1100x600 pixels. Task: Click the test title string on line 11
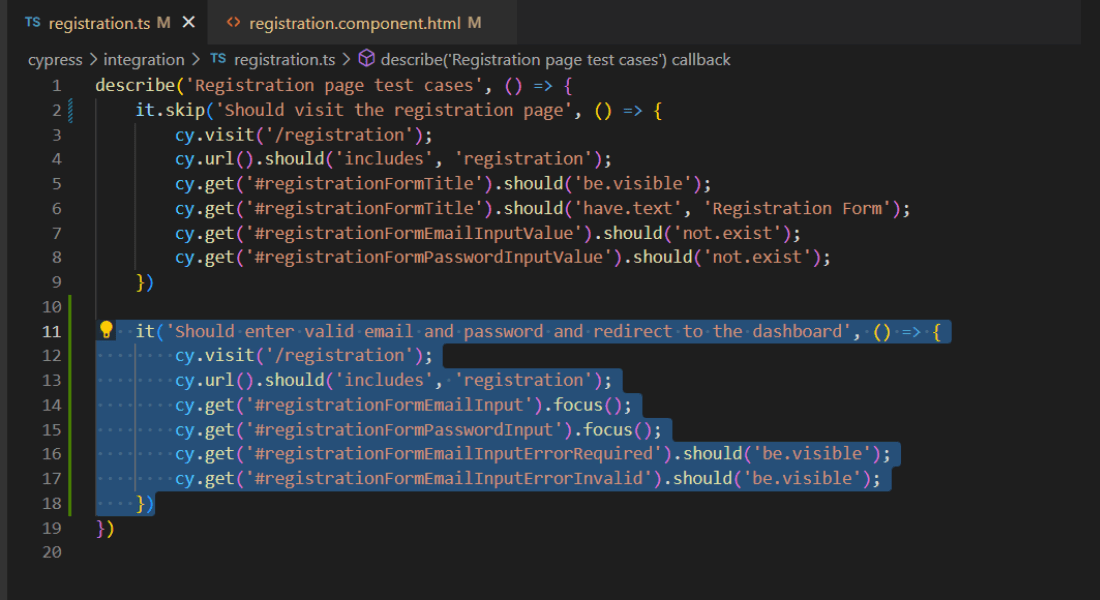coord(509,331)
